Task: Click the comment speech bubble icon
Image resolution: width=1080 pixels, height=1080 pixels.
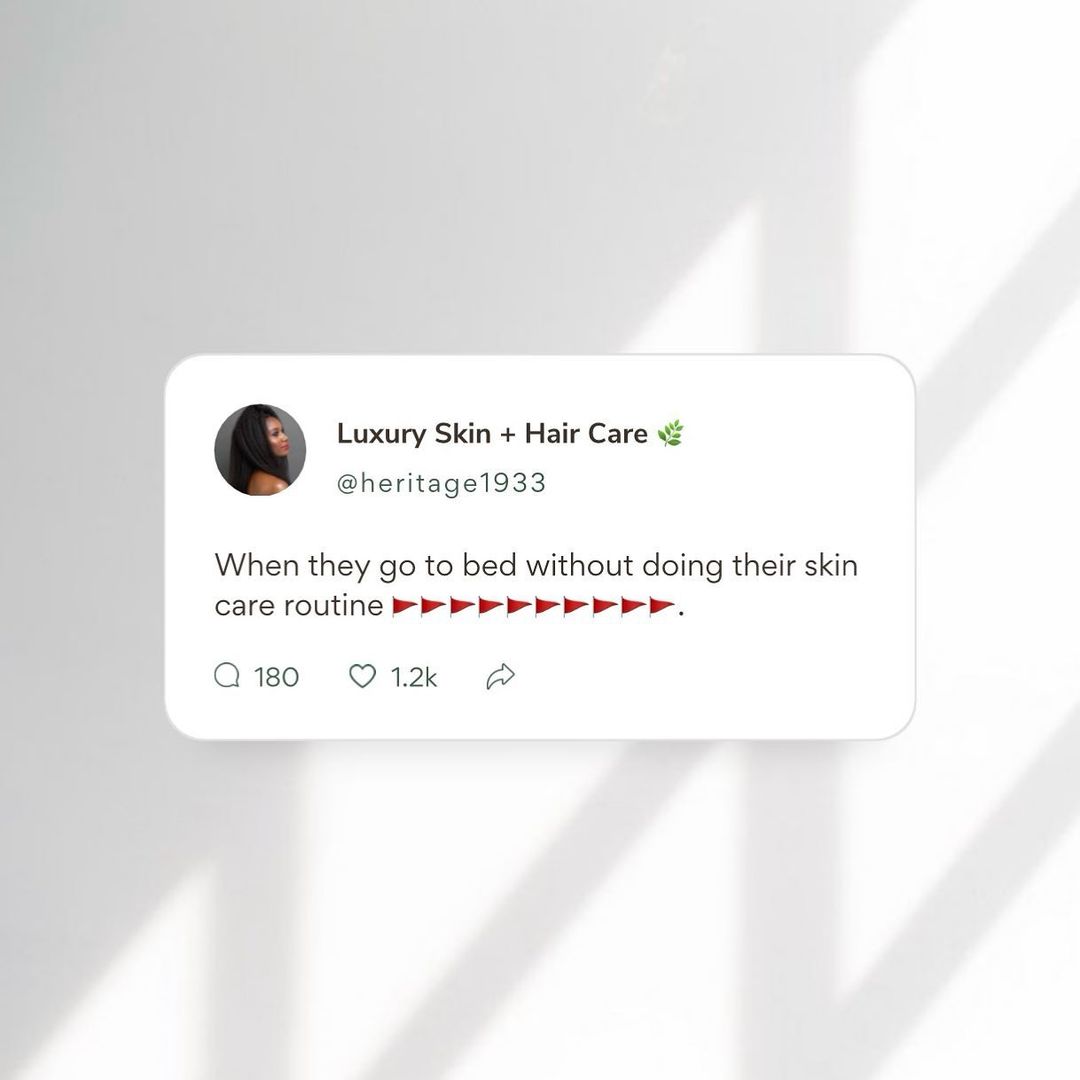Action: tap(227, 676)
